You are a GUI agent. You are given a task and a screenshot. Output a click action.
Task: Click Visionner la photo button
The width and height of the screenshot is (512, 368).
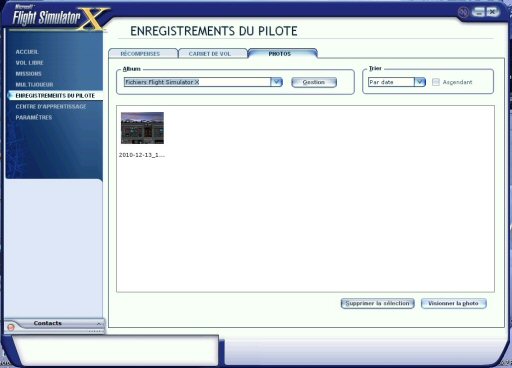pos(453,303)
